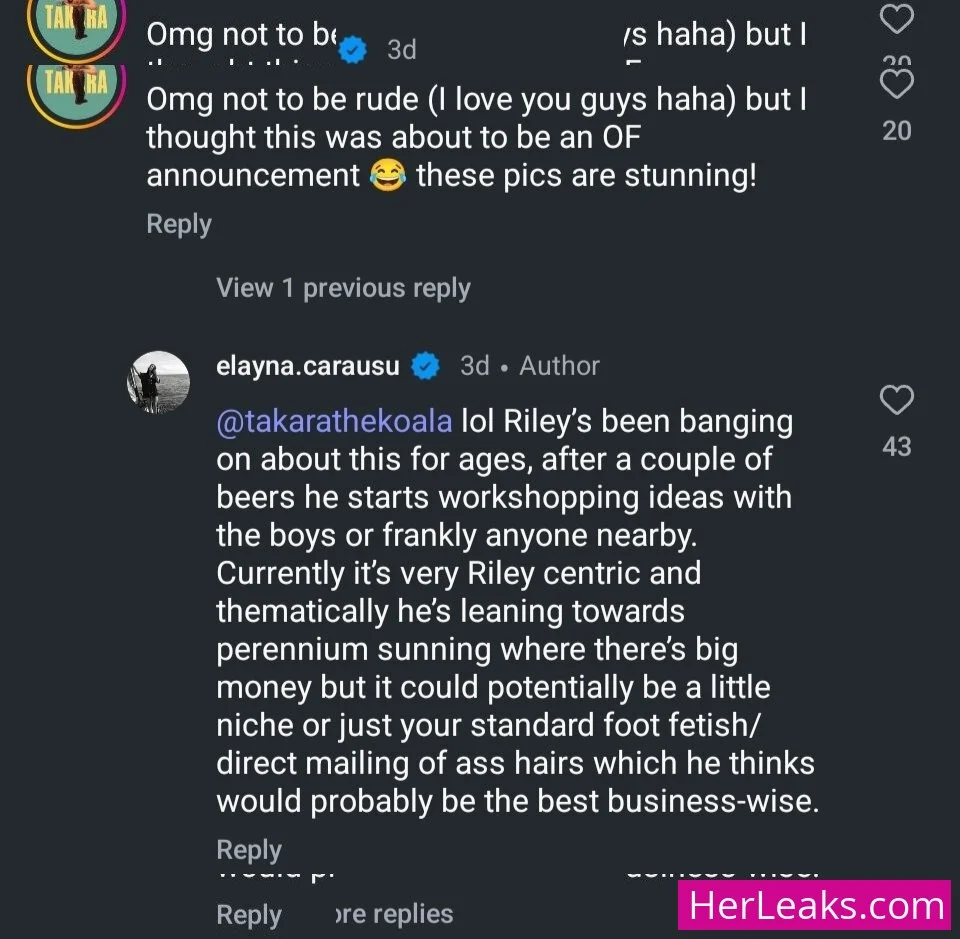Like the 'OF announcement' comment with the heart

coord(897,84)
